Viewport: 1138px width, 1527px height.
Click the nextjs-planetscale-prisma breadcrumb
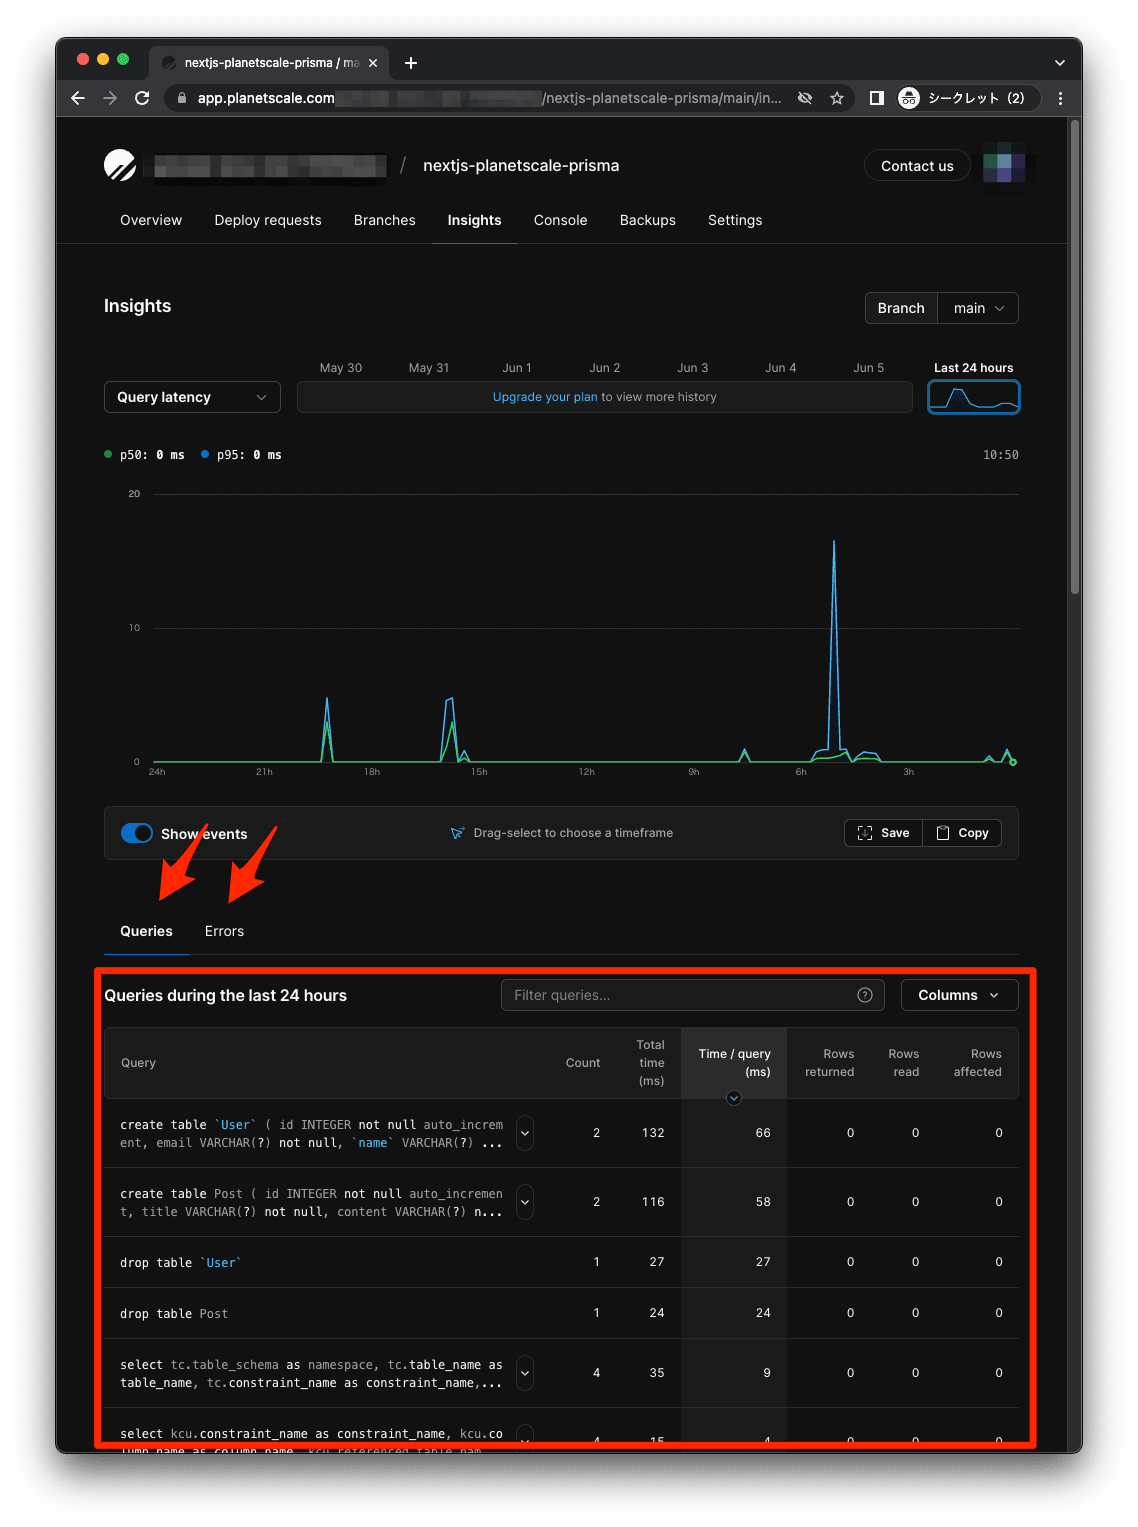(x=521, y=166)
